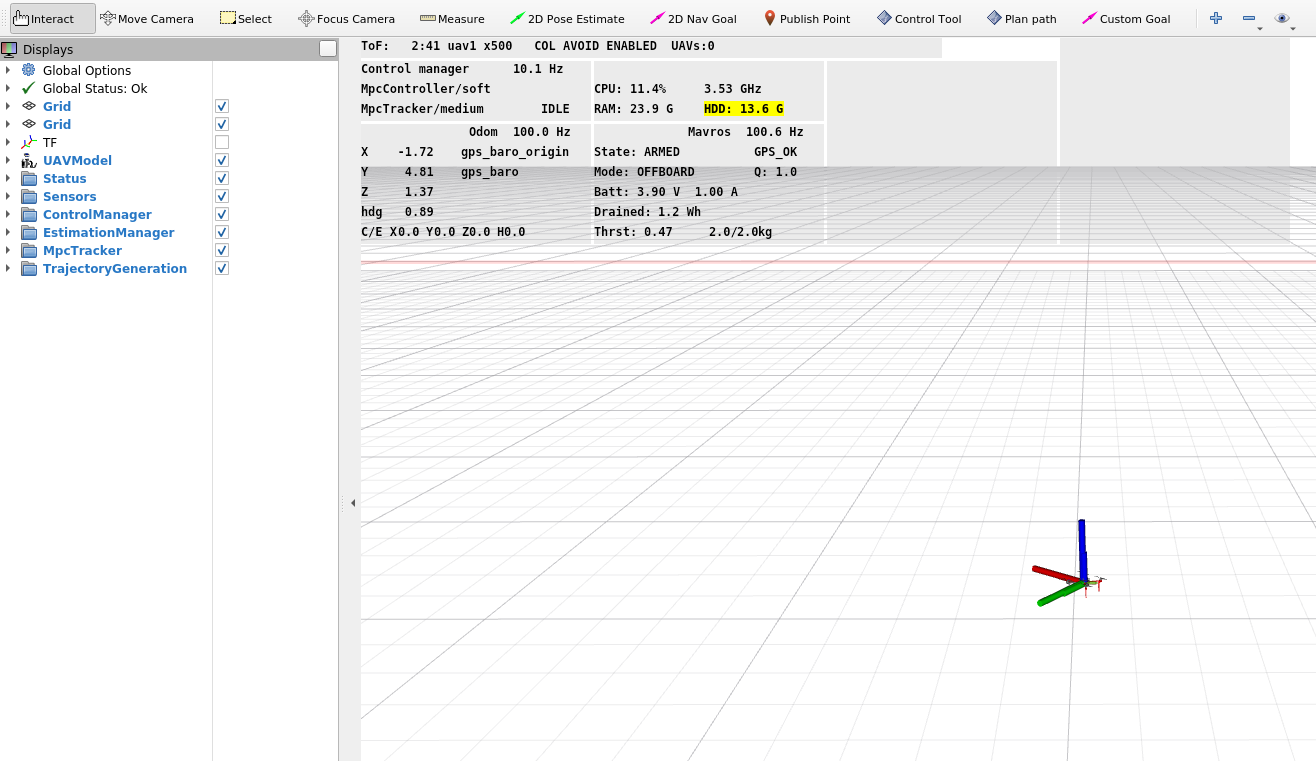1316x761 pixels.
Task: Uncheck the second Grid display checkbox
Action: (222, 124)
